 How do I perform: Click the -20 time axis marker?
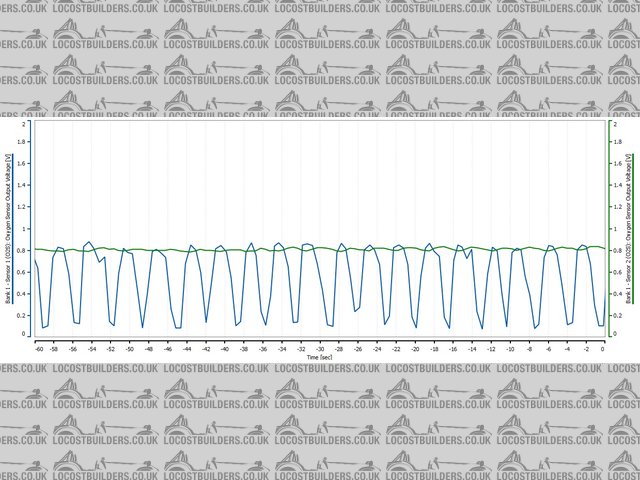[x=415, y=349]
